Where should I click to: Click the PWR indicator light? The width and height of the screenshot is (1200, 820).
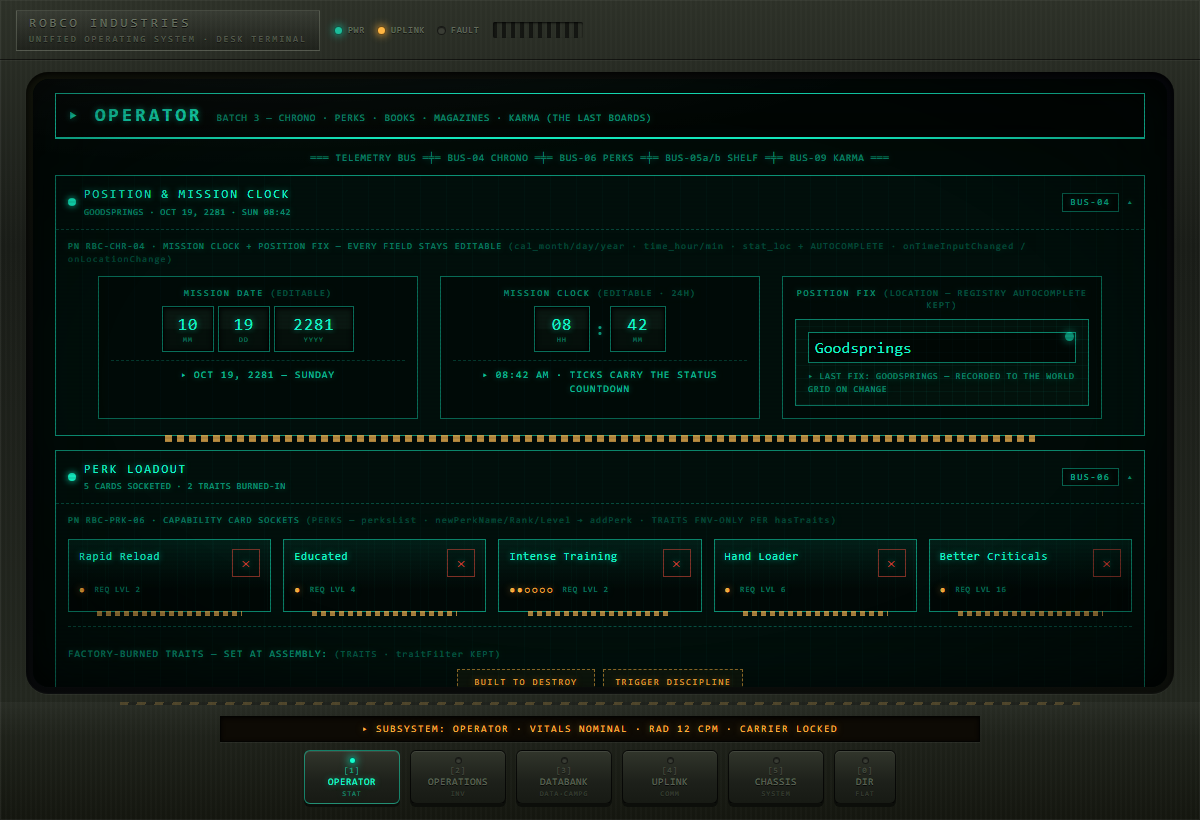tap(338, 30)
